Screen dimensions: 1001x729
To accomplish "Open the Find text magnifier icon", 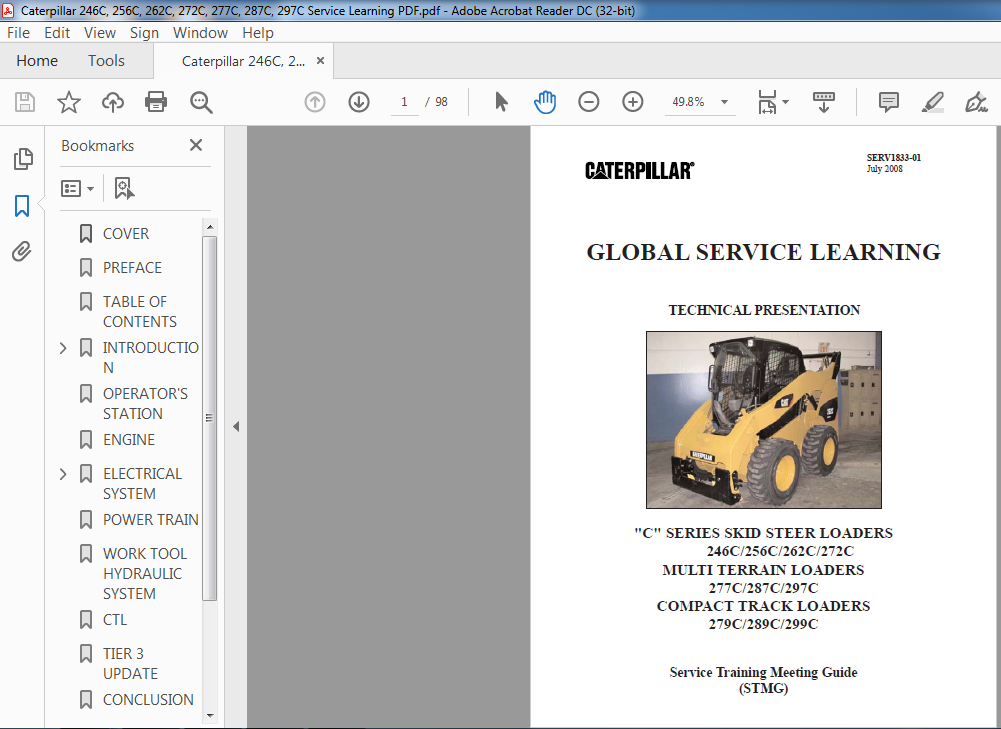I will point(201,102).
